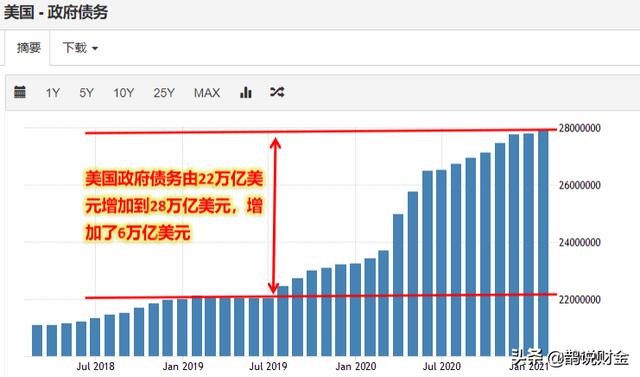Click the first bar on the chart
Viewport: 640px width, 377px height.
point(37,341)
